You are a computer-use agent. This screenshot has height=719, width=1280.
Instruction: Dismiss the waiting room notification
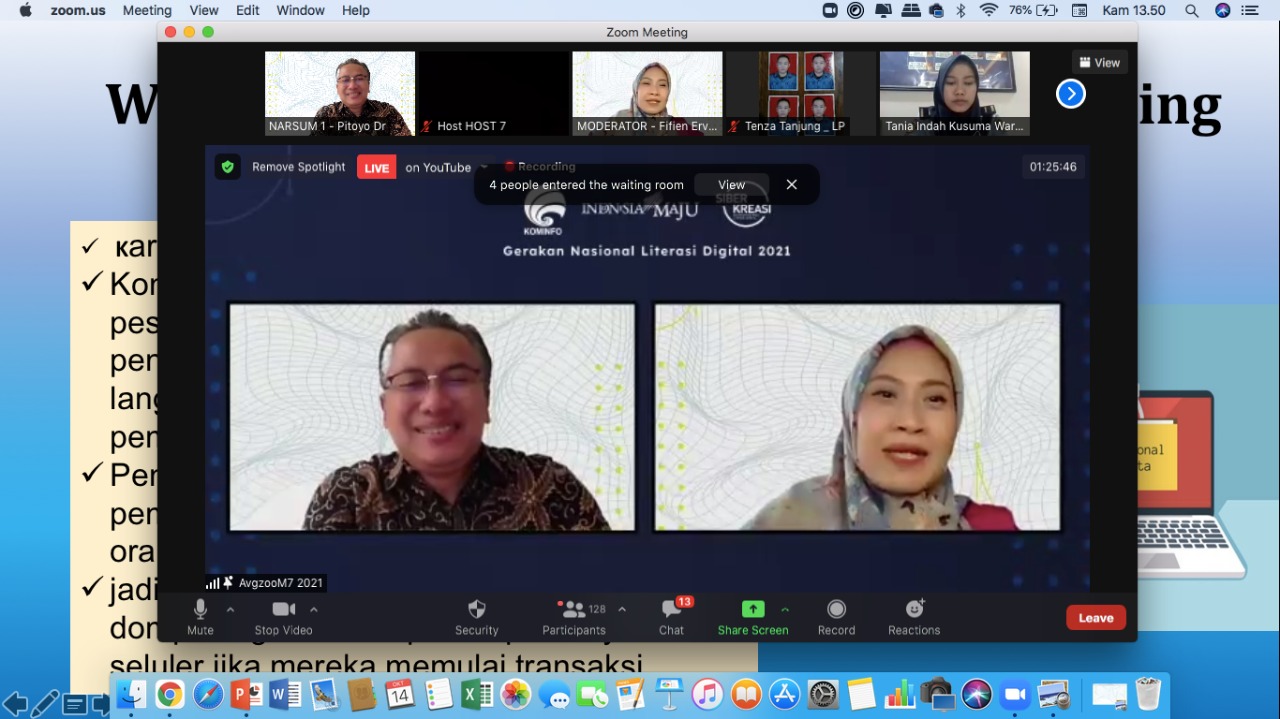tap(792, 185)
